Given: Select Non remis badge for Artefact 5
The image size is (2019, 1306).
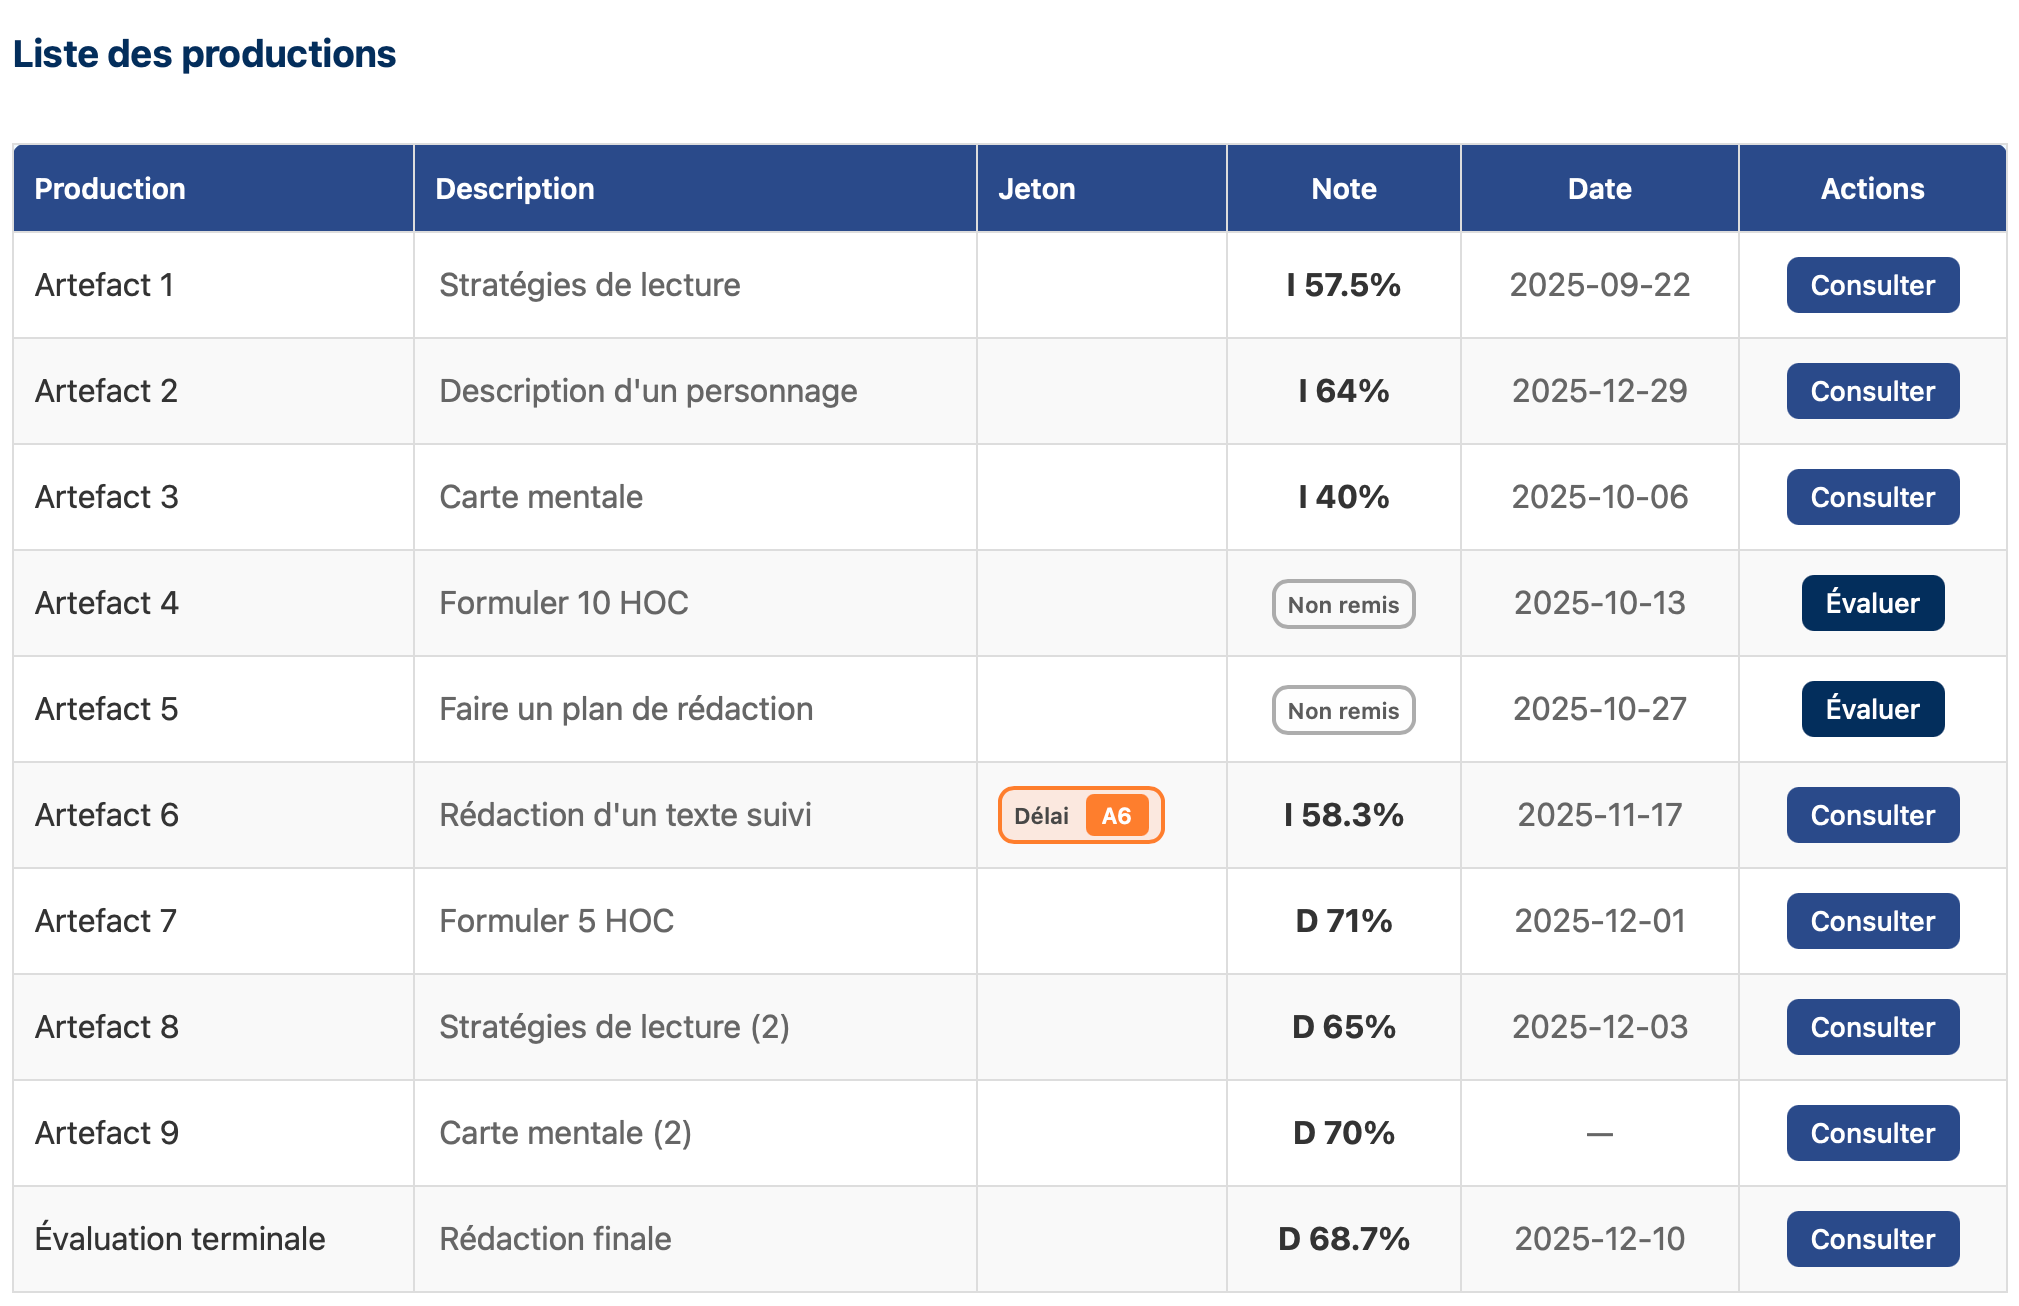Looking at the screenshot, I should click(x=1342, y=710).
